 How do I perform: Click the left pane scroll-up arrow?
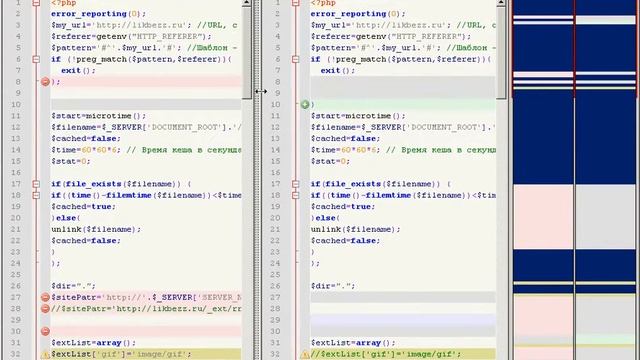(x=247, y=3)
